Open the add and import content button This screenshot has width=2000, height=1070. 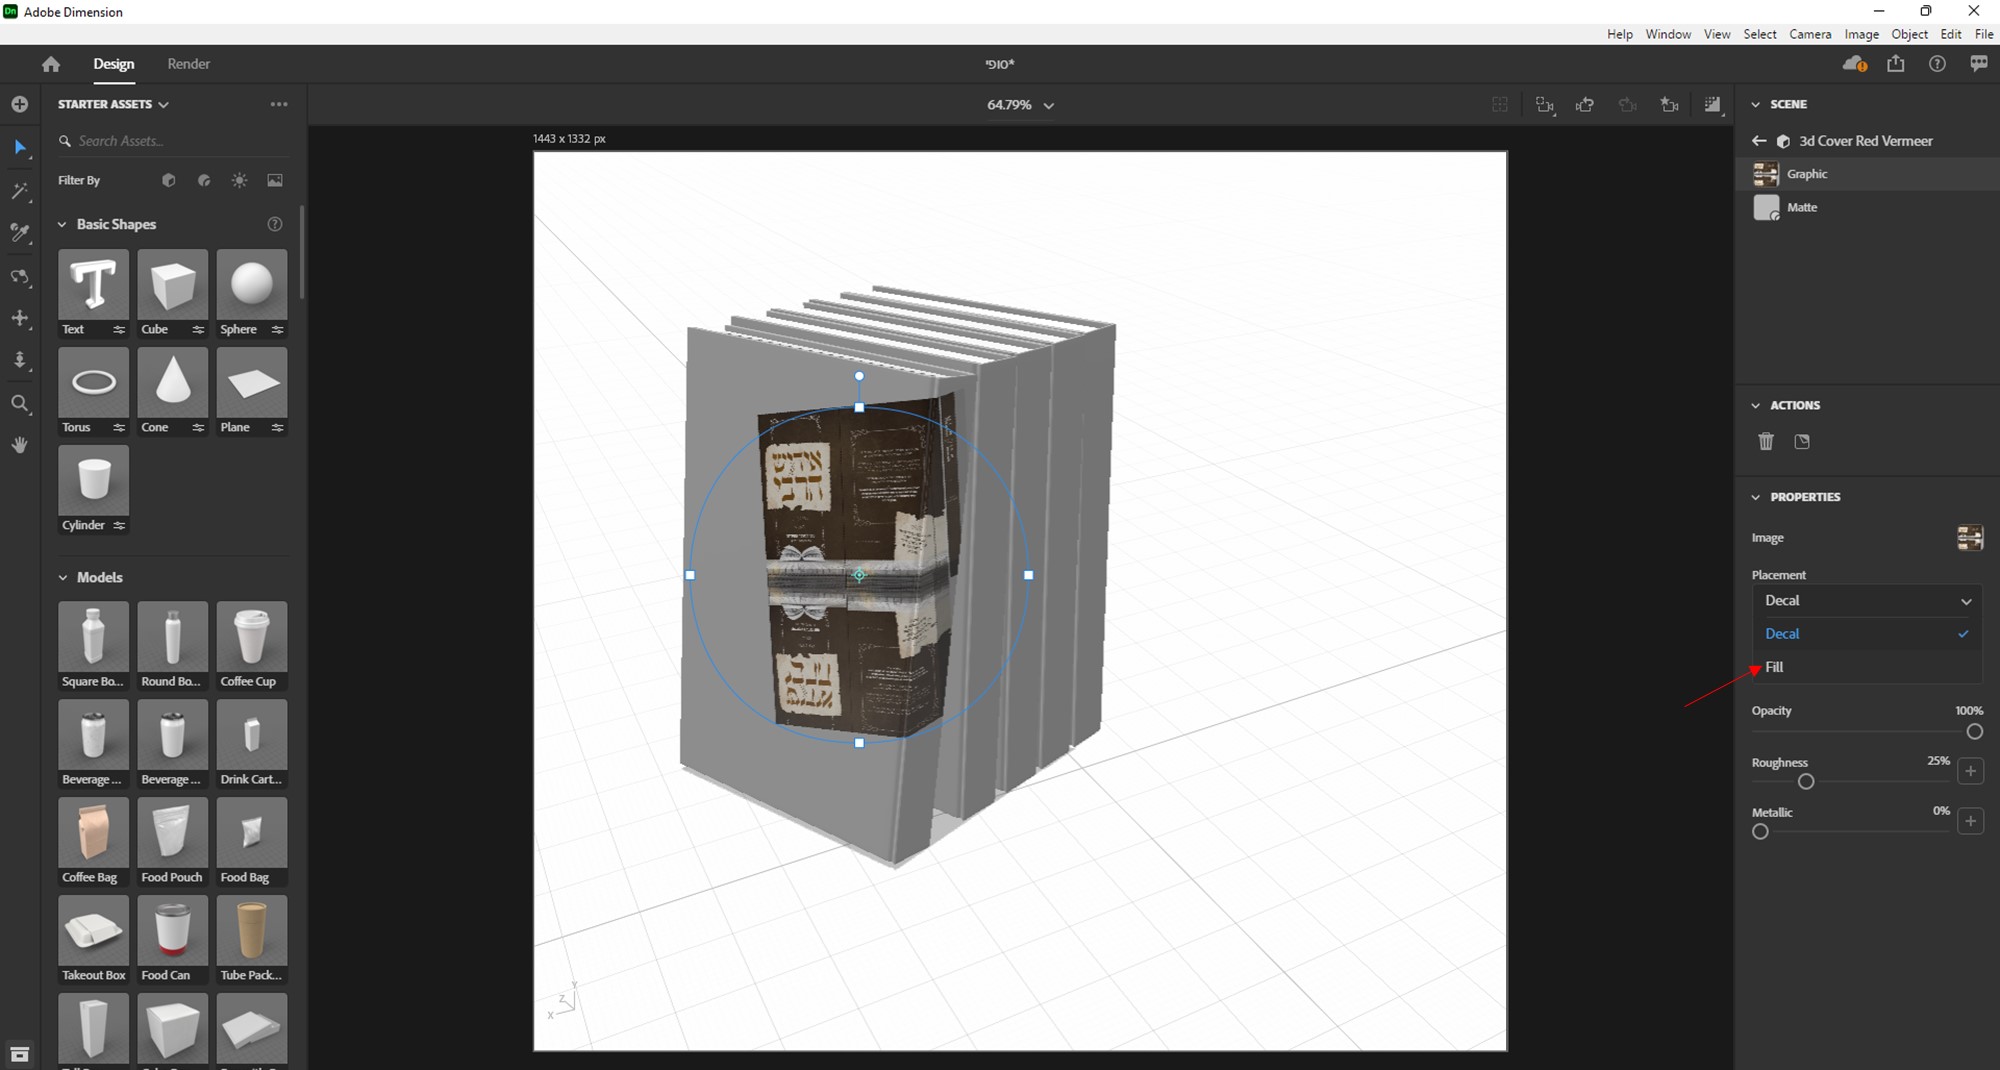pos(20,104)
